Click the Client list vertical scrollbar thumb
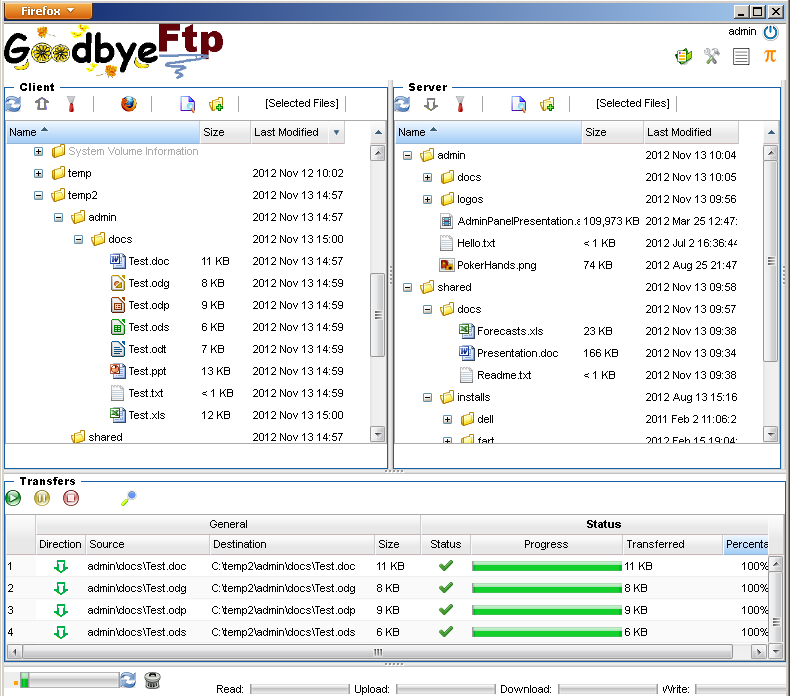Screen dimensions: 790x696 tap(377, 315)
